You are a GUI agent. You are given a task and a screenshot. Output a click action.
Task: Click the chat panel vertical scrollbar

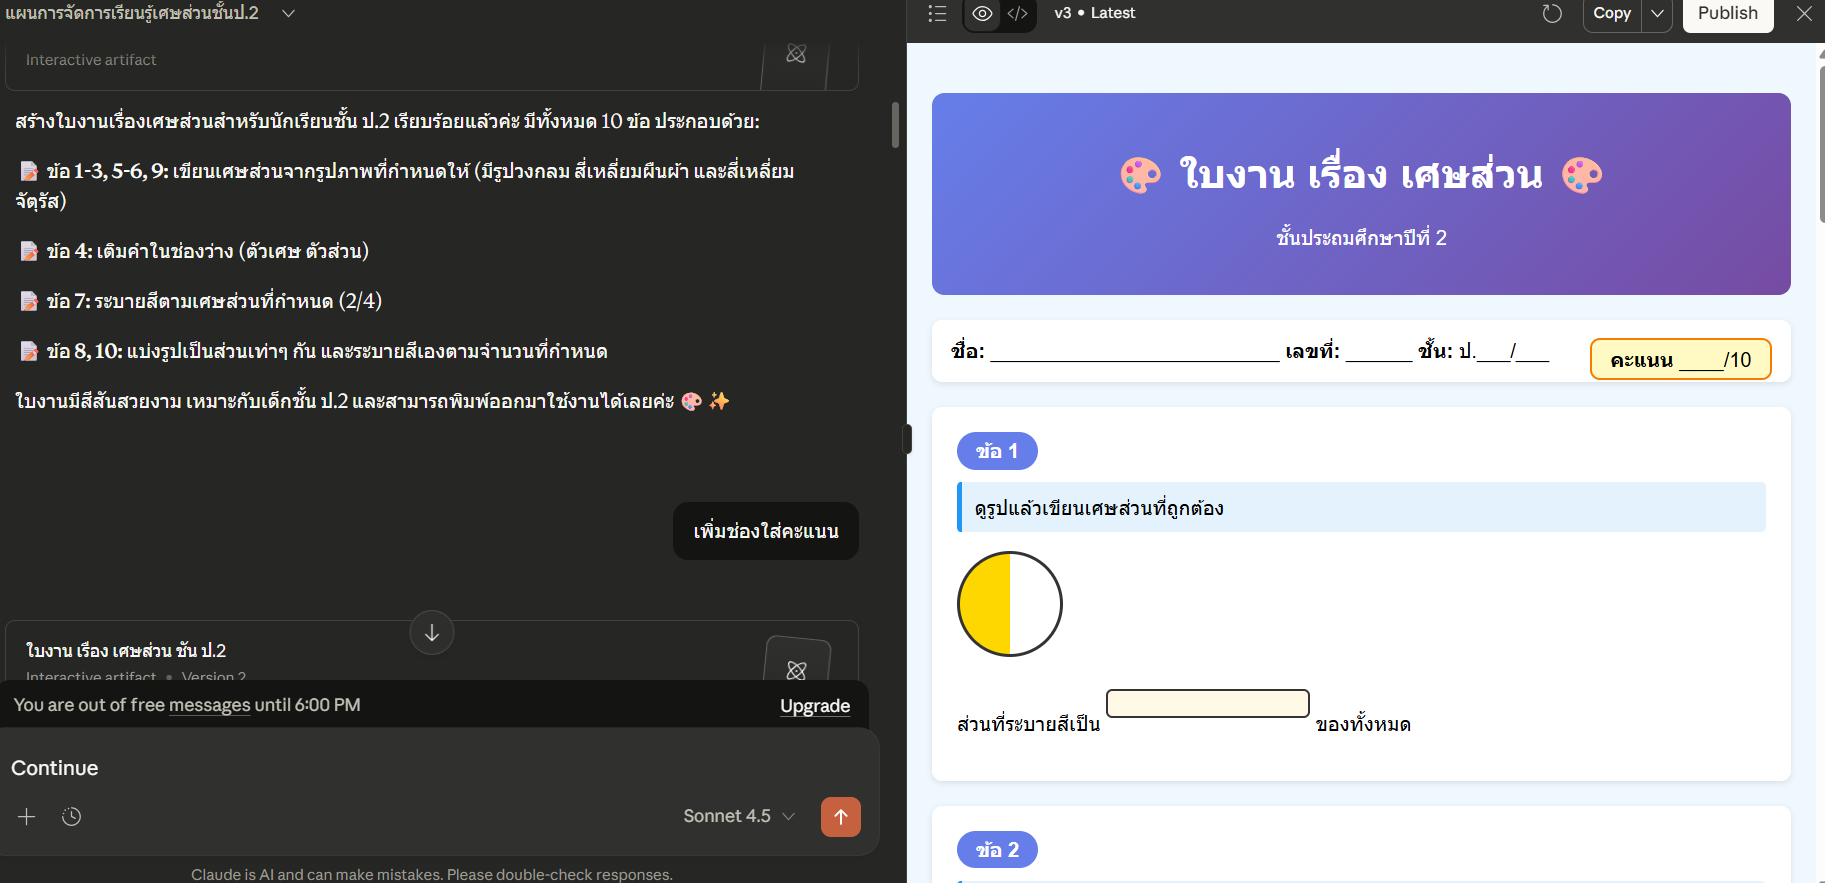pos(895,125)
